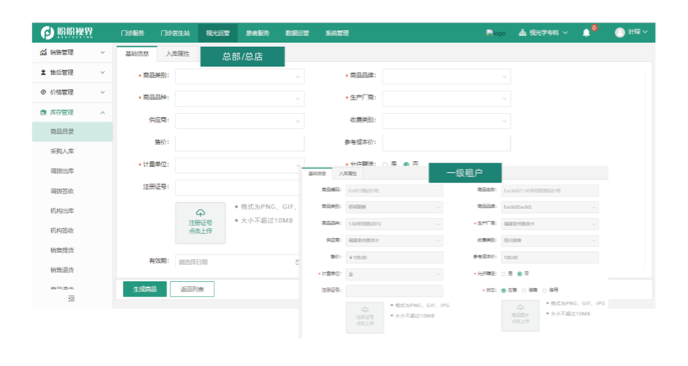Open the 患者服务 top menu
This screenshot has height=366, width=688.
(x=258, y=33)
